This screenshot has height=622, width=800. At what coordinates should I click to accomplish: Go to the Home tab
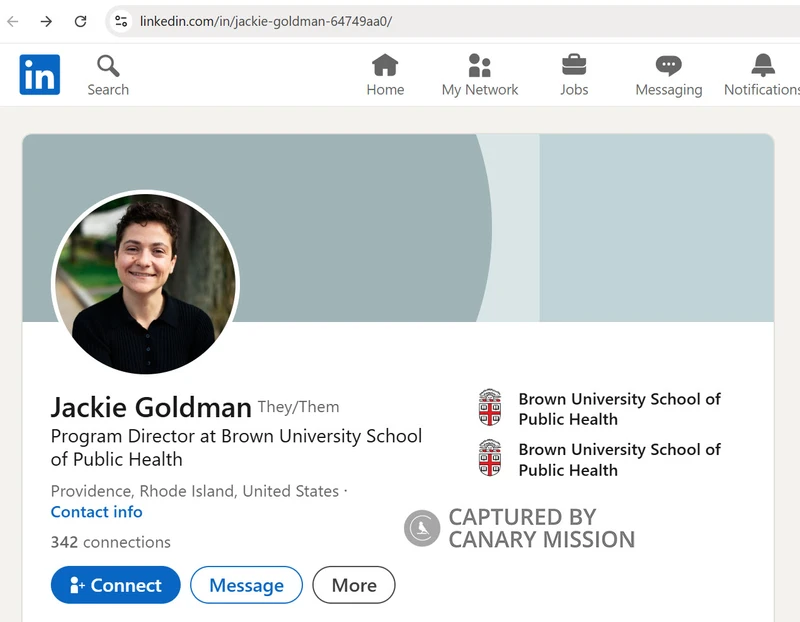pos(385,75)
